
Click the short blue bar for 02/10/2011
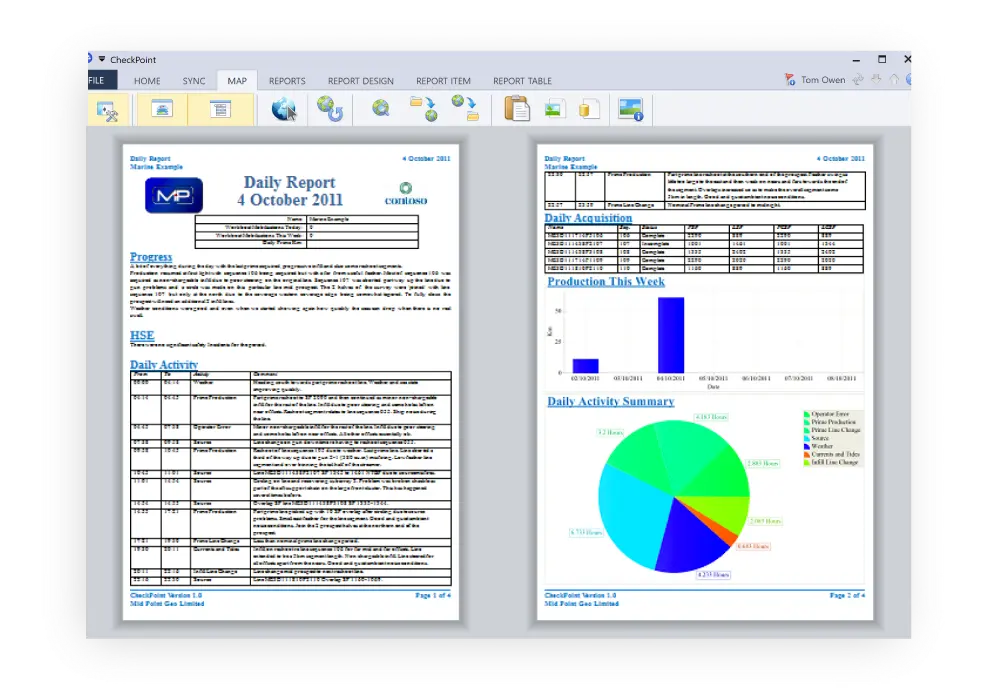[585, 366]
